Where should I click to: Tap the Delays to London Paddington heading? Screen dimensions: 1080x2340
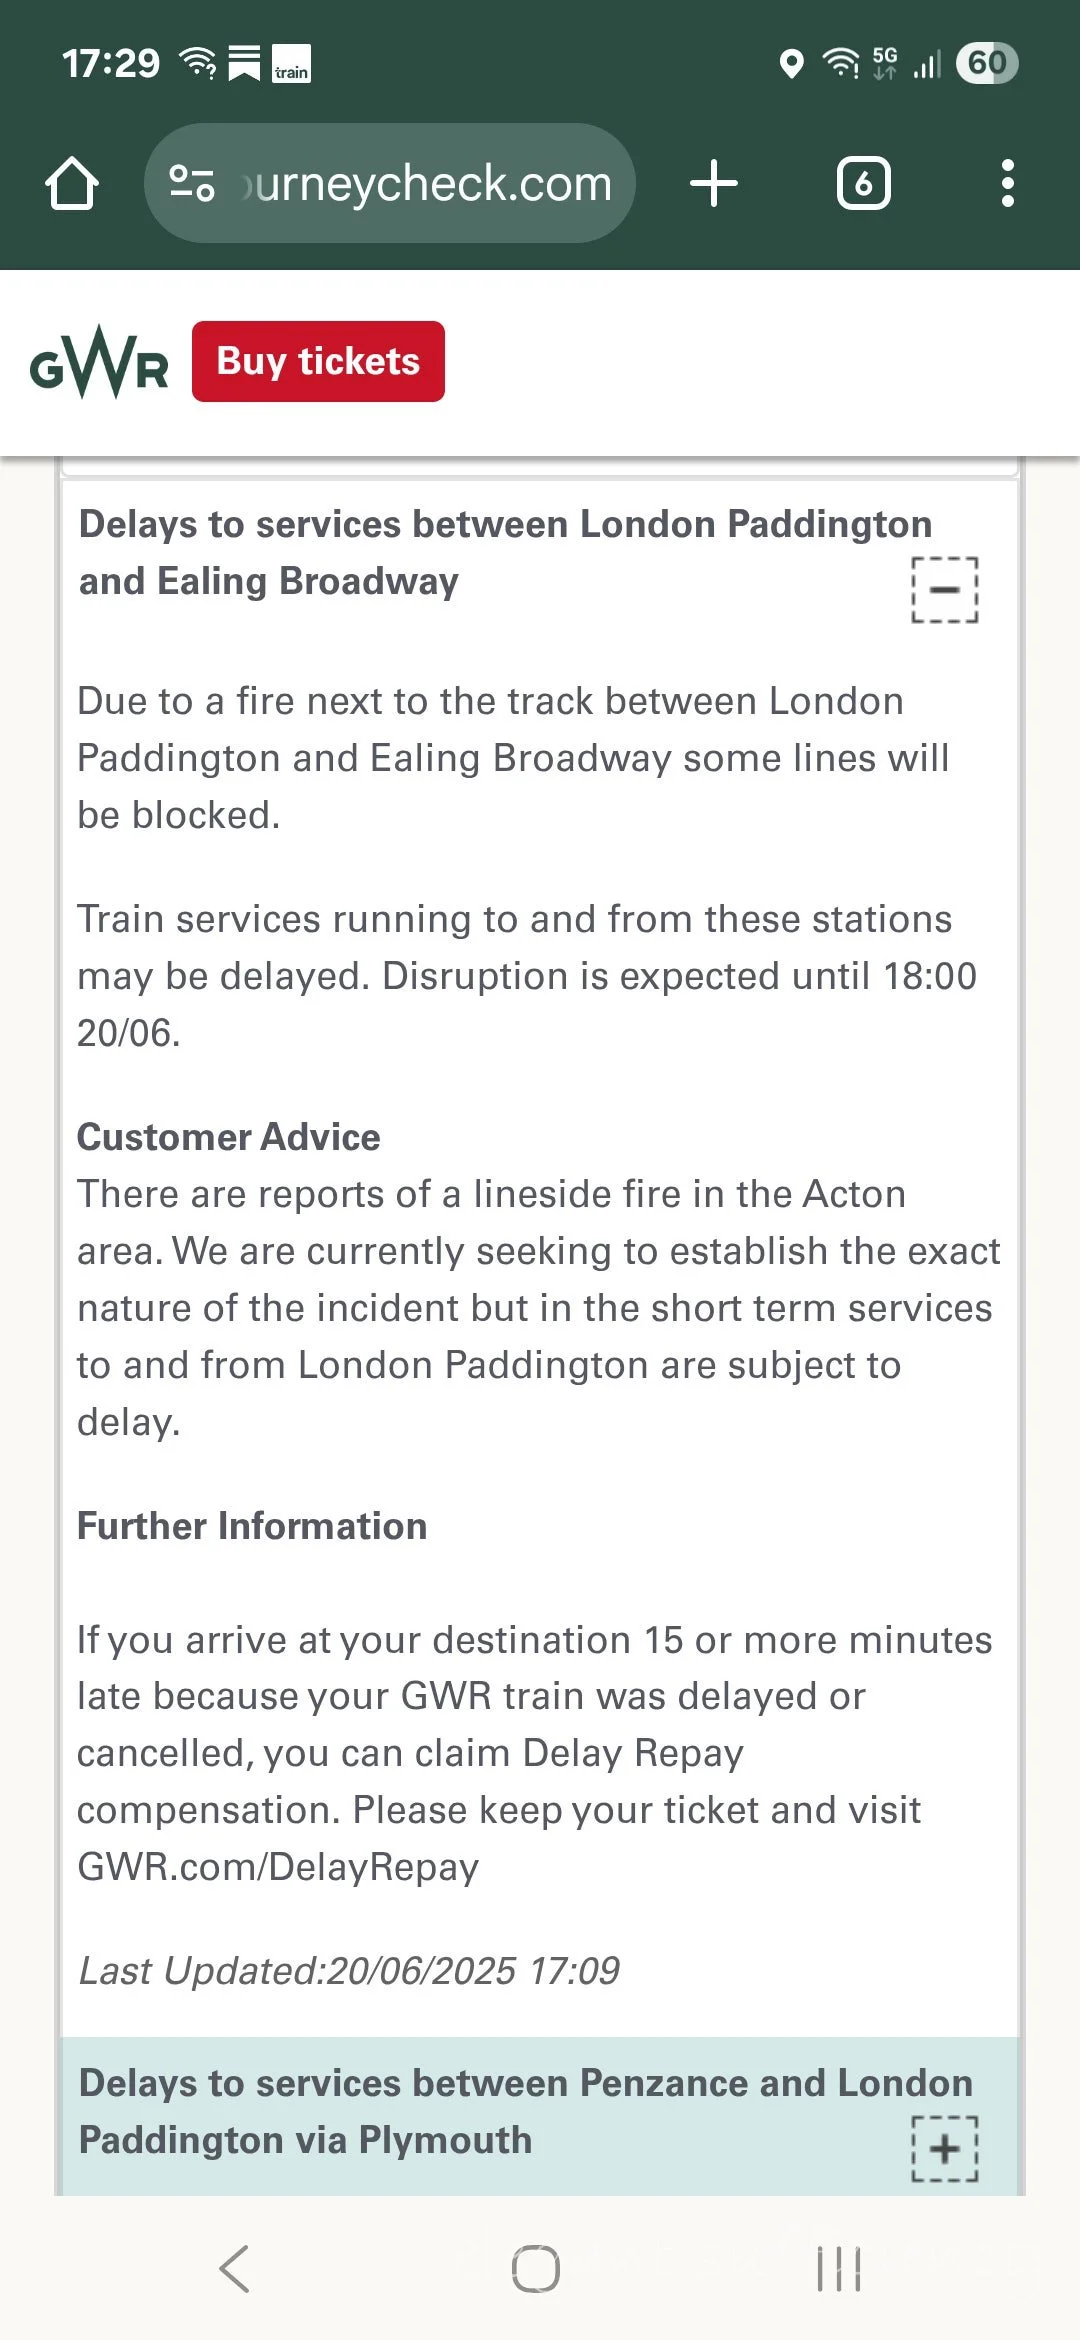(x=505, y=553)
